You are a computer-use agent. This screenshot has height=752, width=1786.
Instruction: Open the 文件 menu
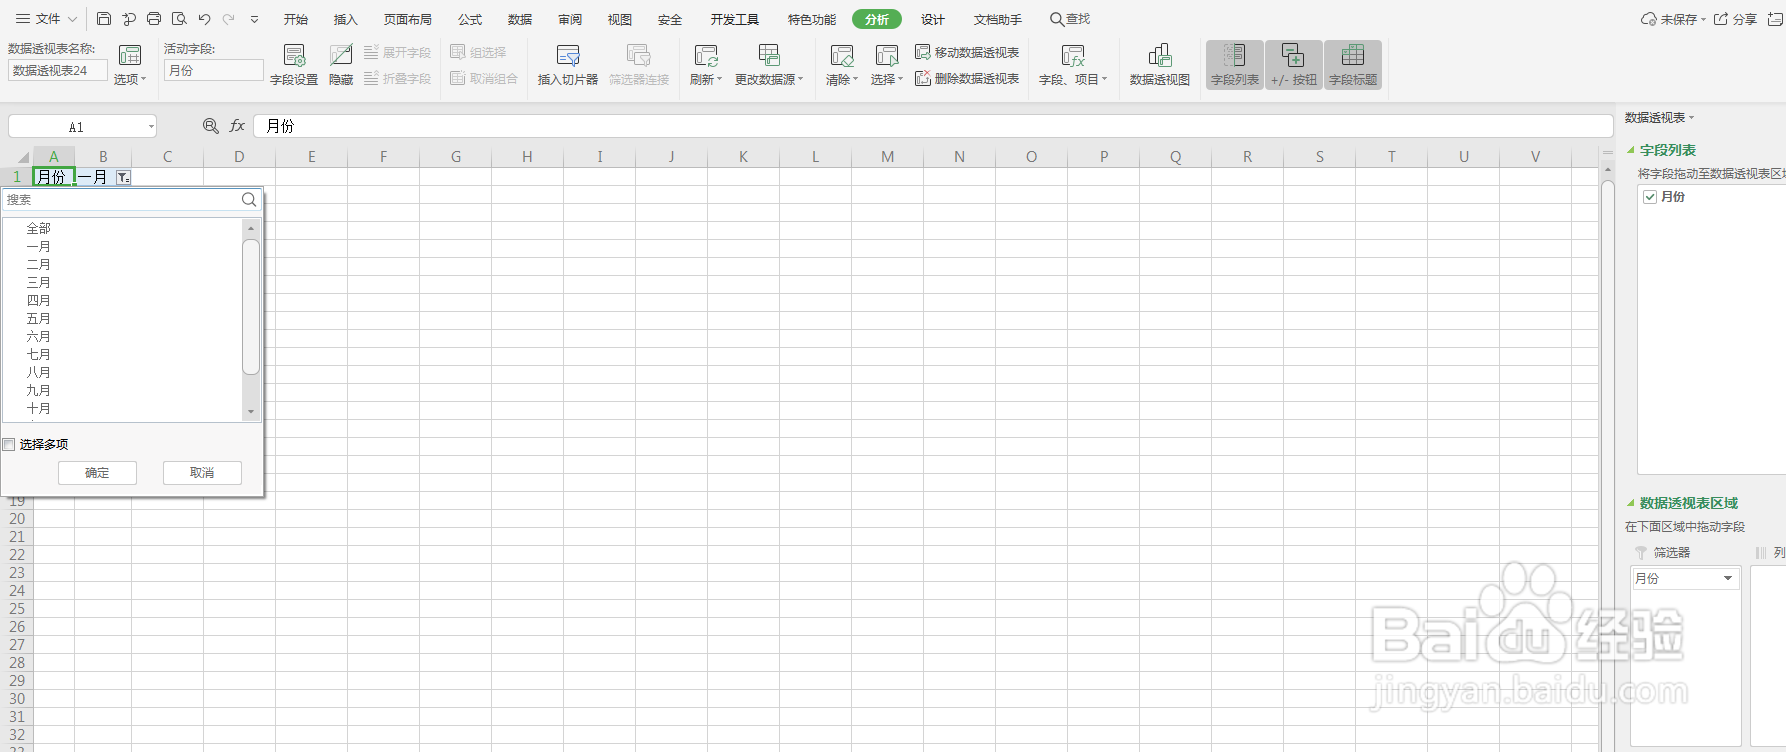46,19
